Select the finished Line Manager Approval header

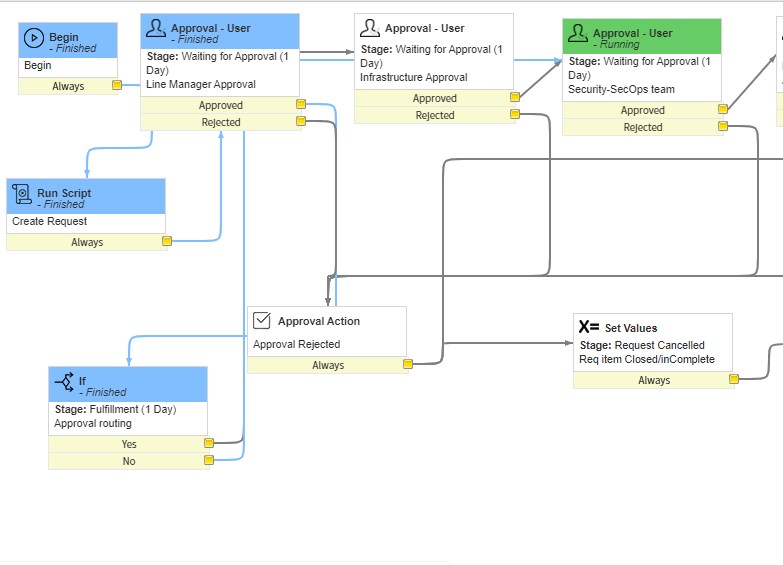coord(220,31)
